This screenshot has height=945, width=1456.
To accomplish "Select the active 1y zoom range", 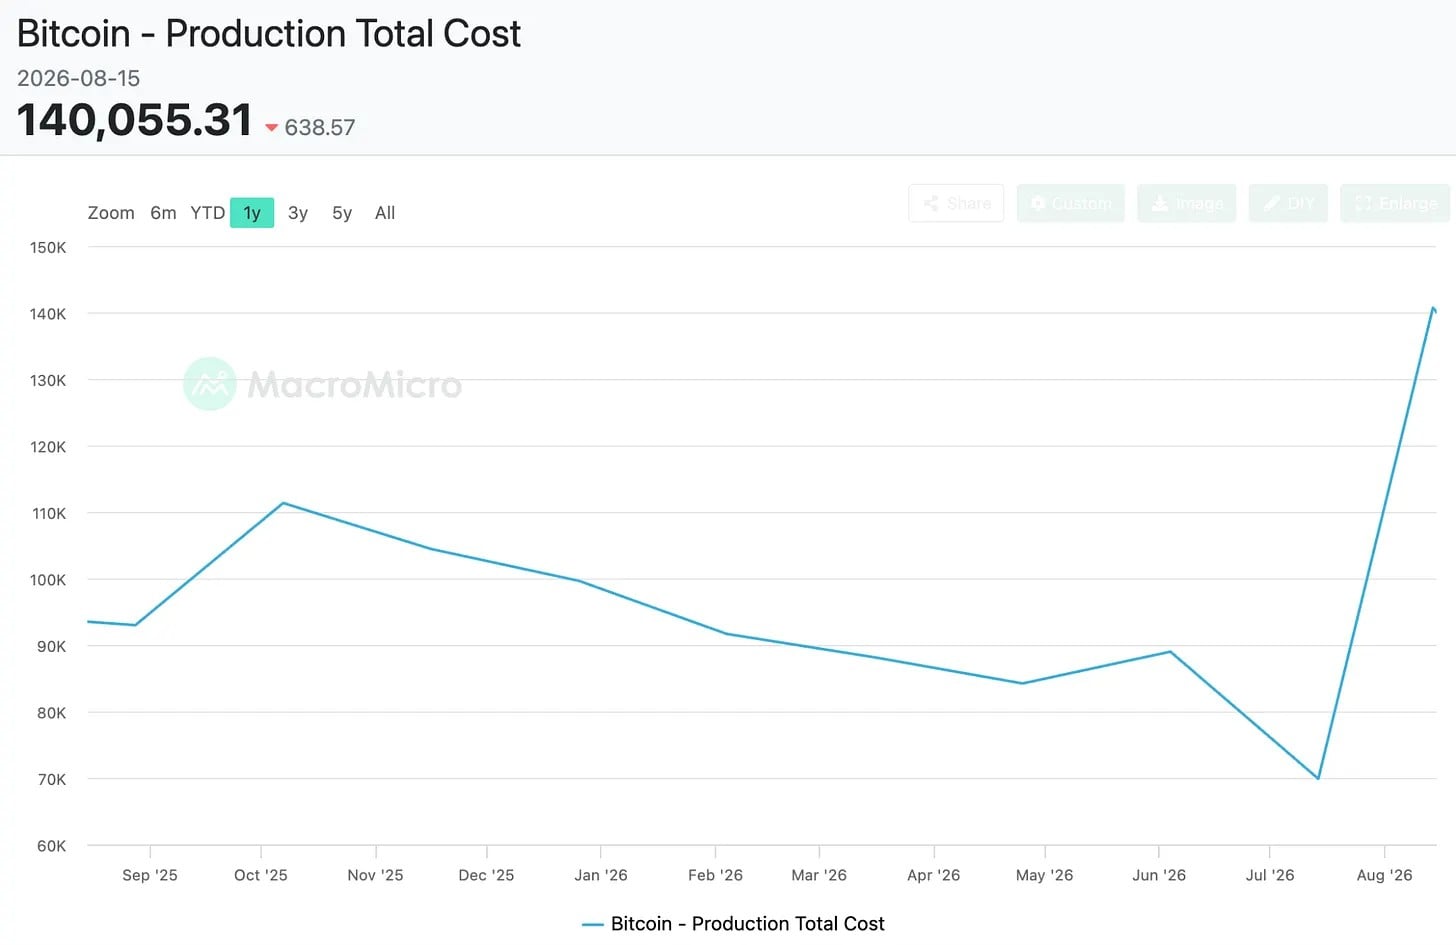I will coord(252,213).
